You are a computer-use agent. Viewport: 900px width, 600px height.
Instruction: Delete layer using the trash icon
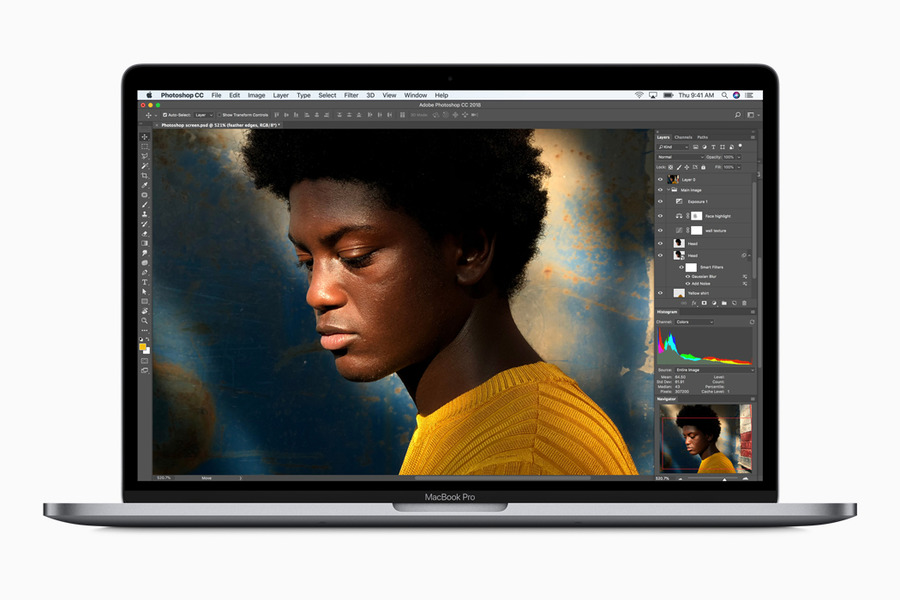click(x=744, y=303)
